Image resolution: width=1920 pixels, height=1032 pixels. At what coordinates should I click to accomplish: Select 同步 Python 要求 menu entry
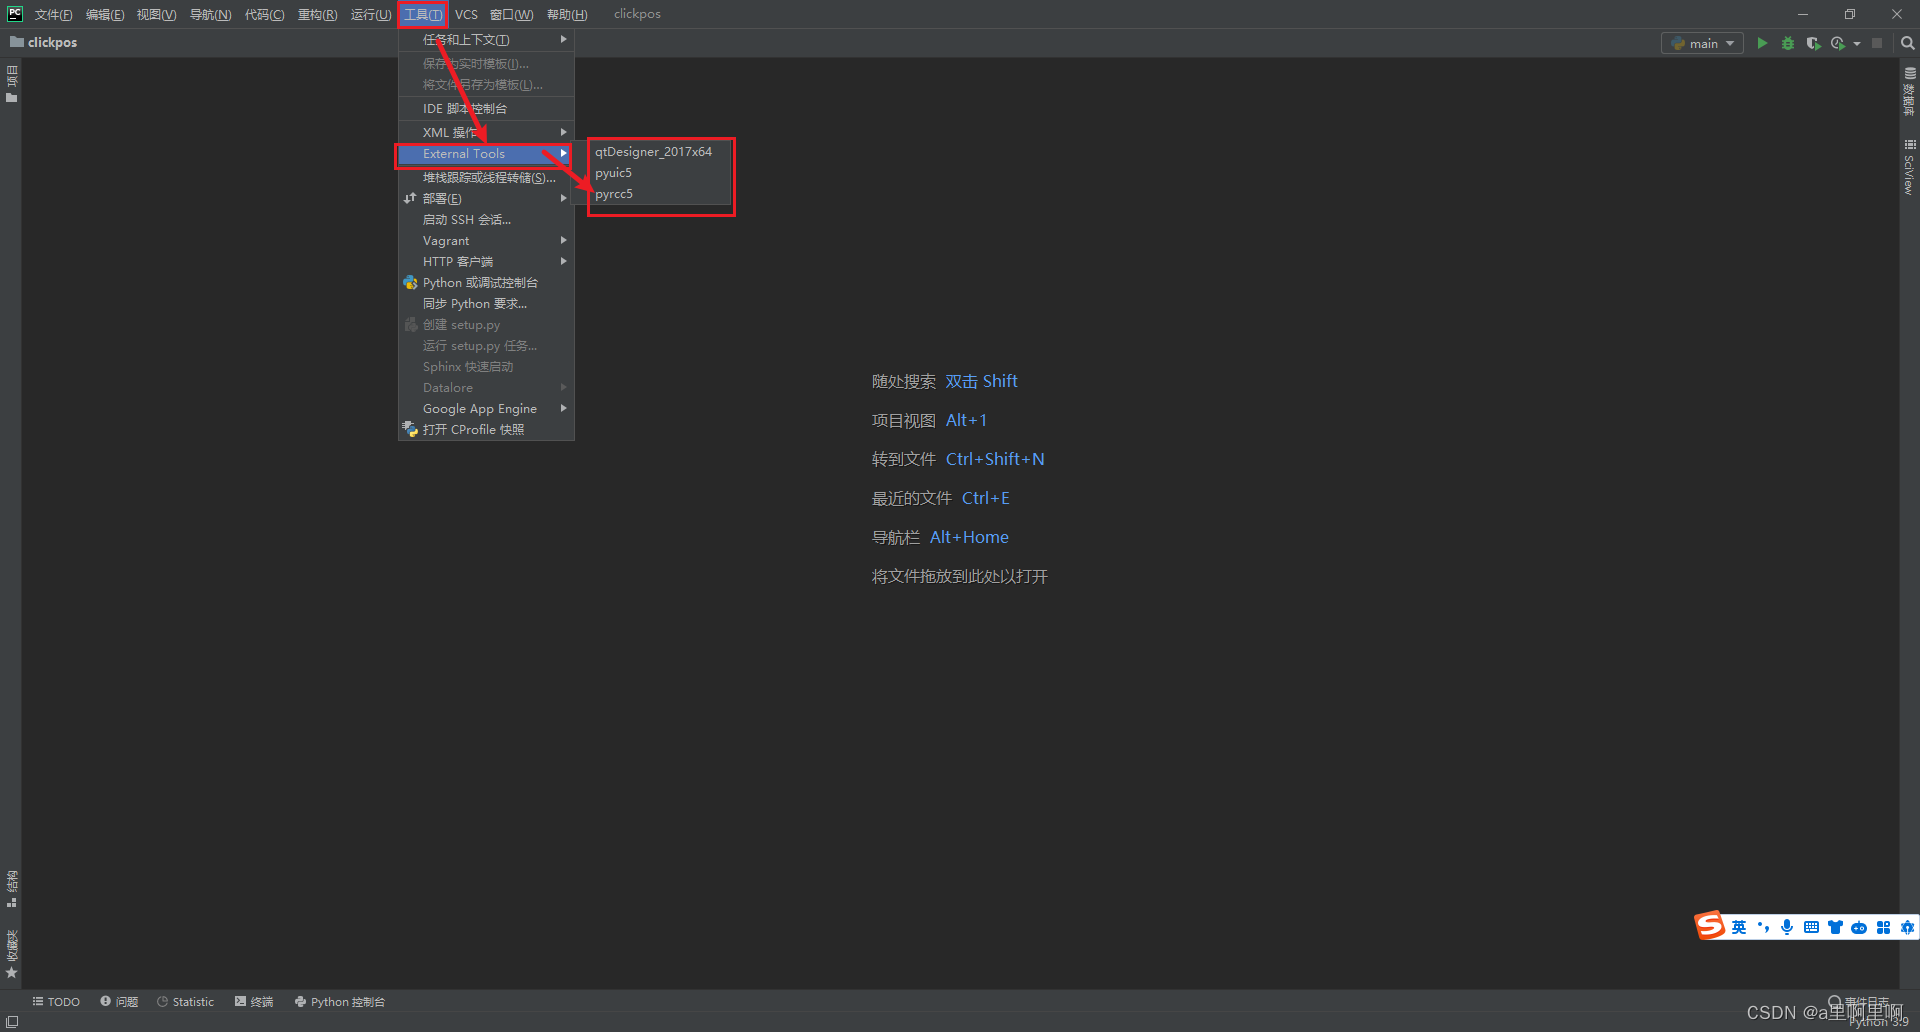pos(486,303)
